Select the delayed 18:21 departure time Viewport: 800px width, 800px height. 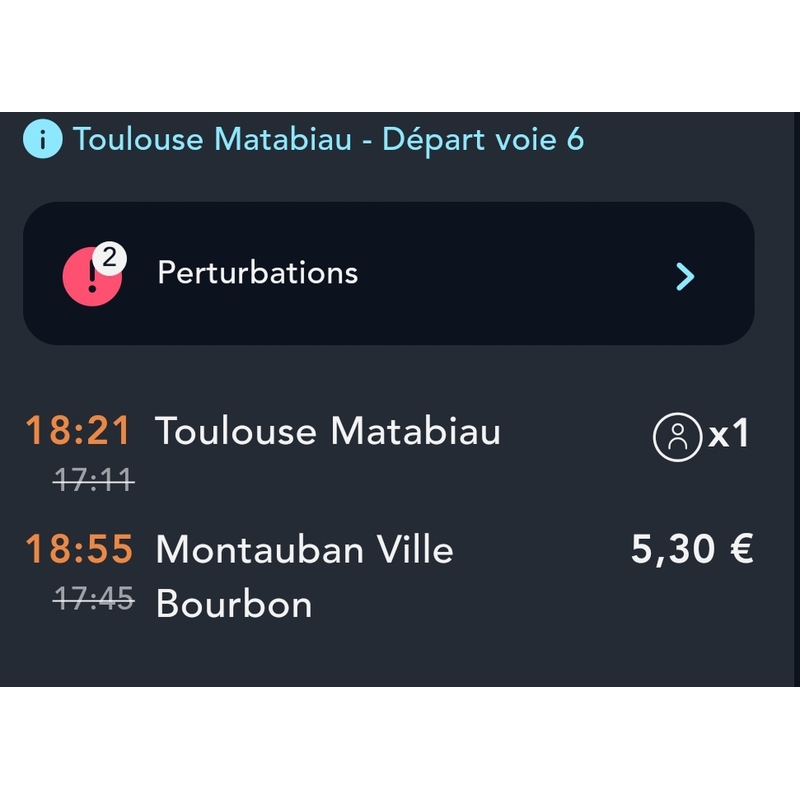(x=78, y=432)
